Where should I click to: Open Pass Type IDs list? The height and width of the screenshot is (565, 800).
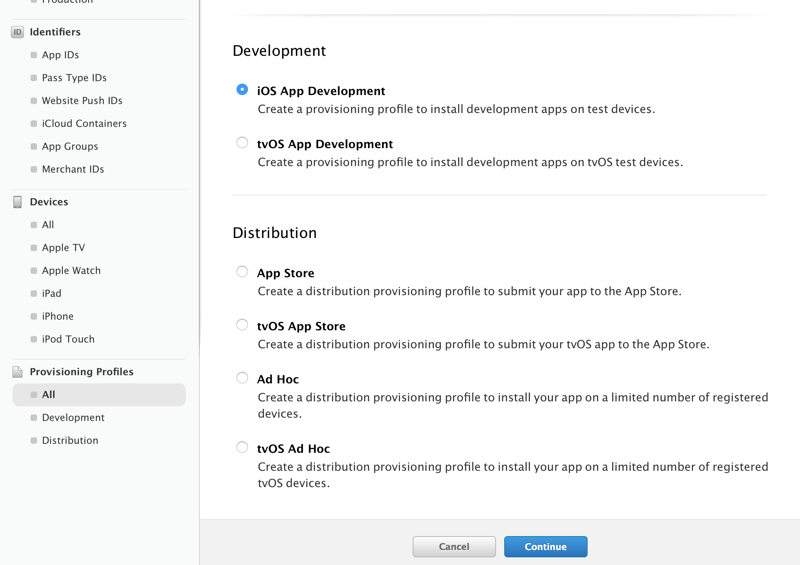point(74,78)
